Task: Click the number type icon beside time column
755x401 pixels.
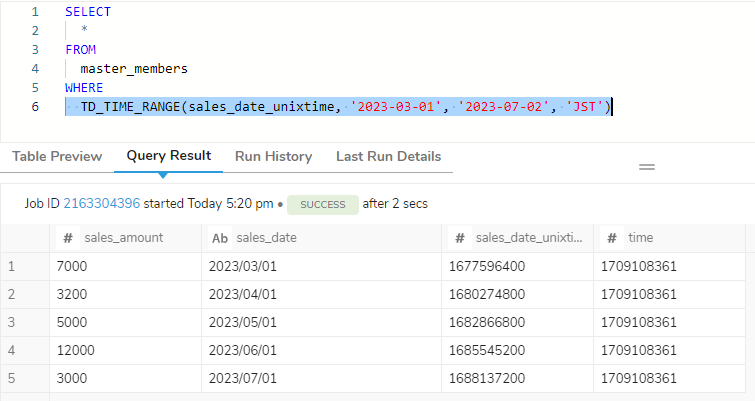Action: 612,238
